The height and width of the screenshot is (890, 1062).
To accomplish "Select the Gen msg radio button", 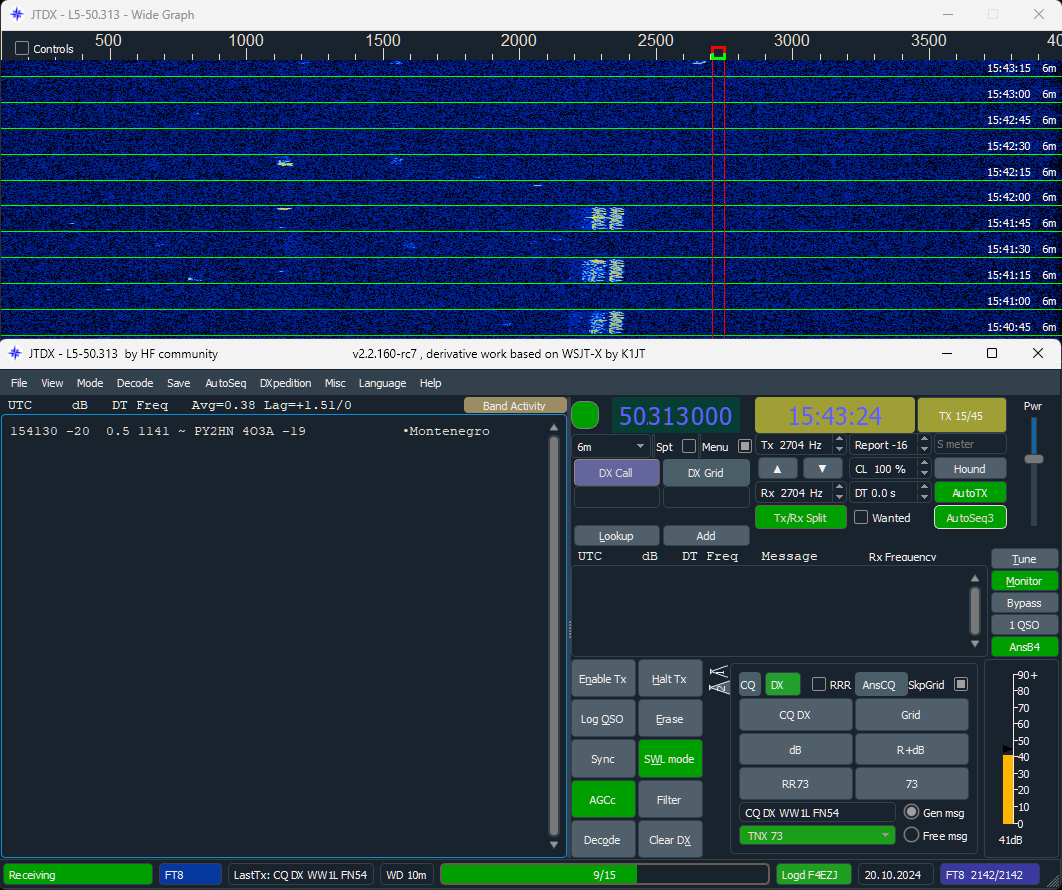I will [x=912, y=812].
